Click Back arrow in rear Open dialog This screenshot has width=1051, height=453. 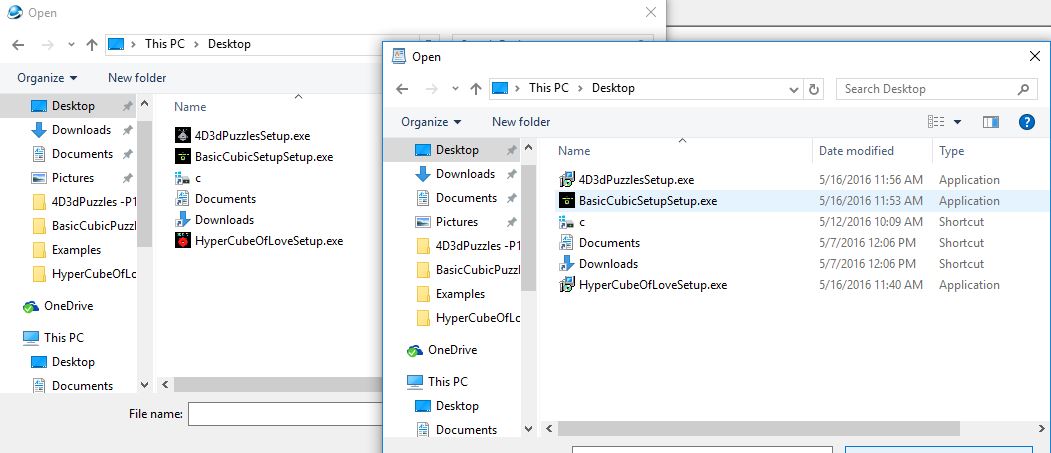(18, 45)
